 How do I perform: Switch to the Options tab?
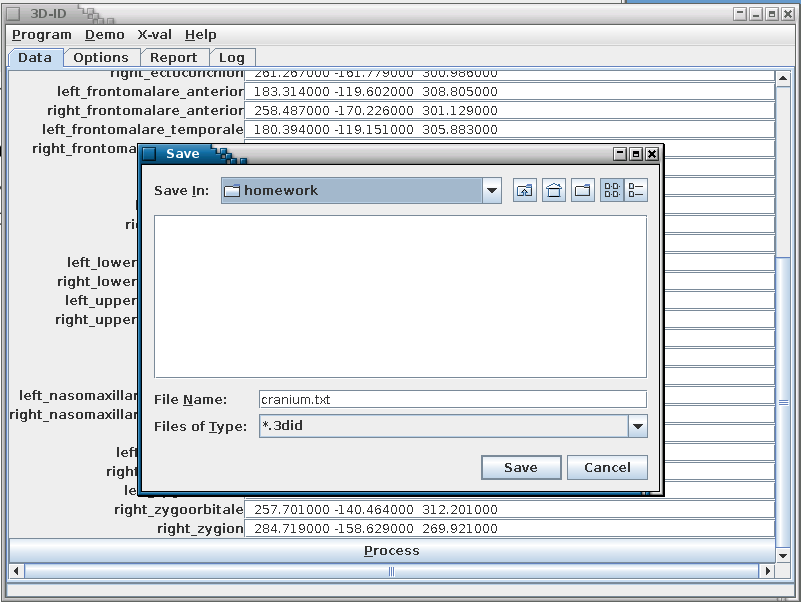click(101, 58)
